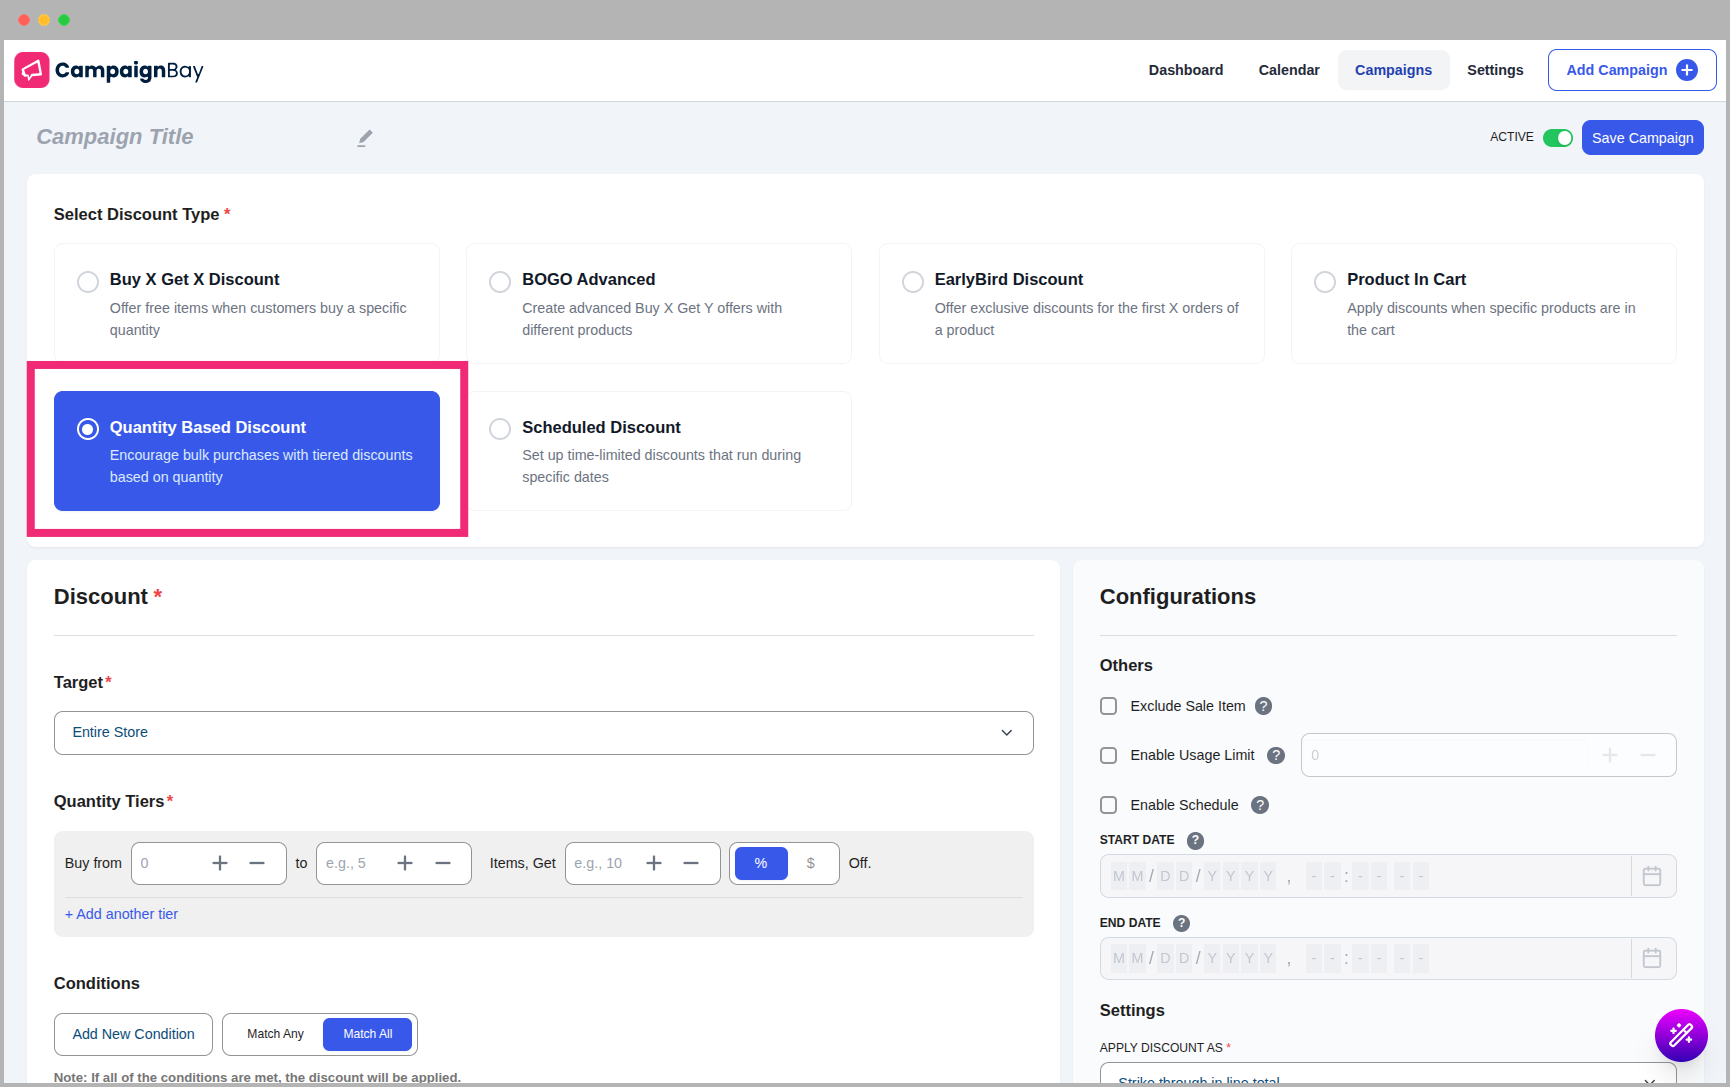Click the help icon beside Enable Usage Limit
The width and height of the screenshot is (1730, 1087).
click(1275, 755)
